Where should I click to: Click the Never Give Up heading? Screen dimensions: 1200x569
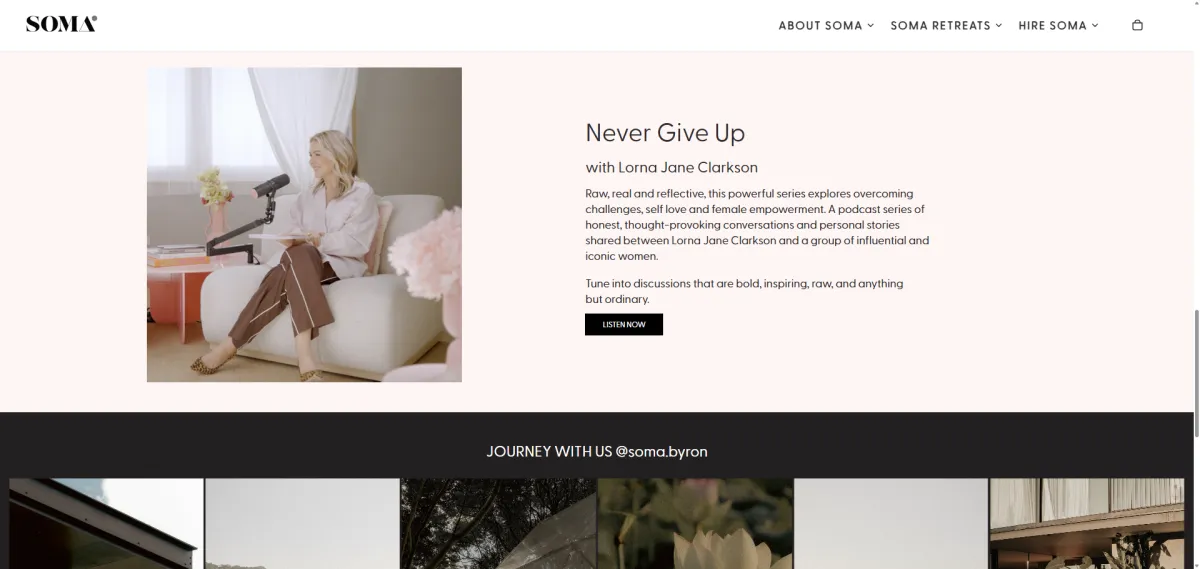[665, 133]
